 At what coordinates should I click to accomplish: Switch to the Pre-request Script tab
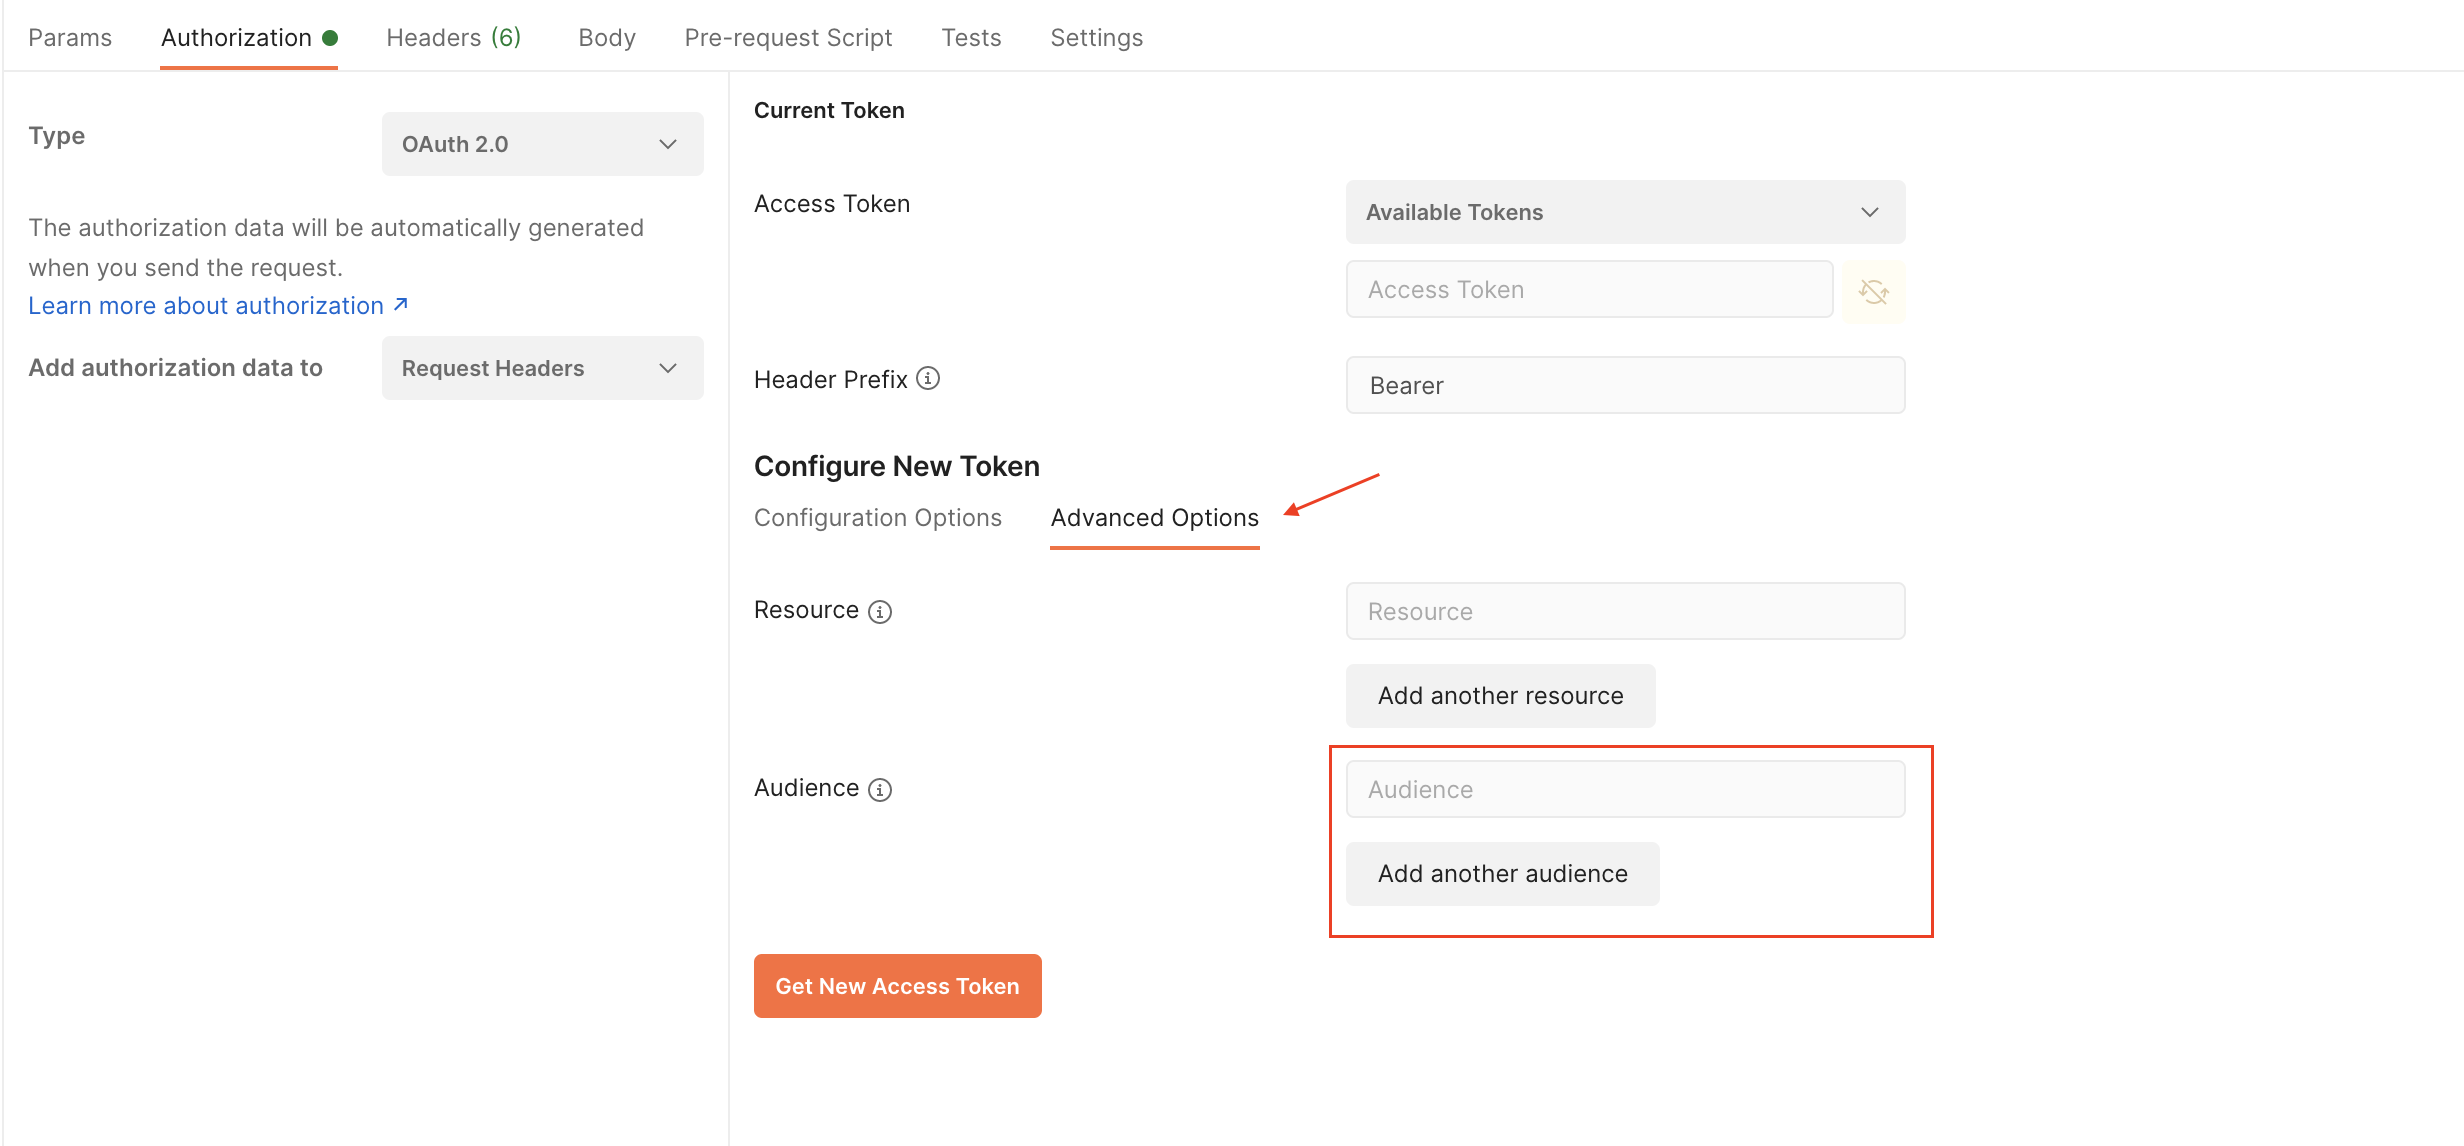pos(787,37)
